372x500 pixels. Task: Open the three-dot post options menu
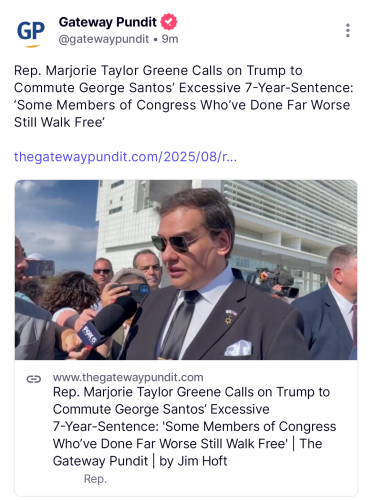click(348, 30)
